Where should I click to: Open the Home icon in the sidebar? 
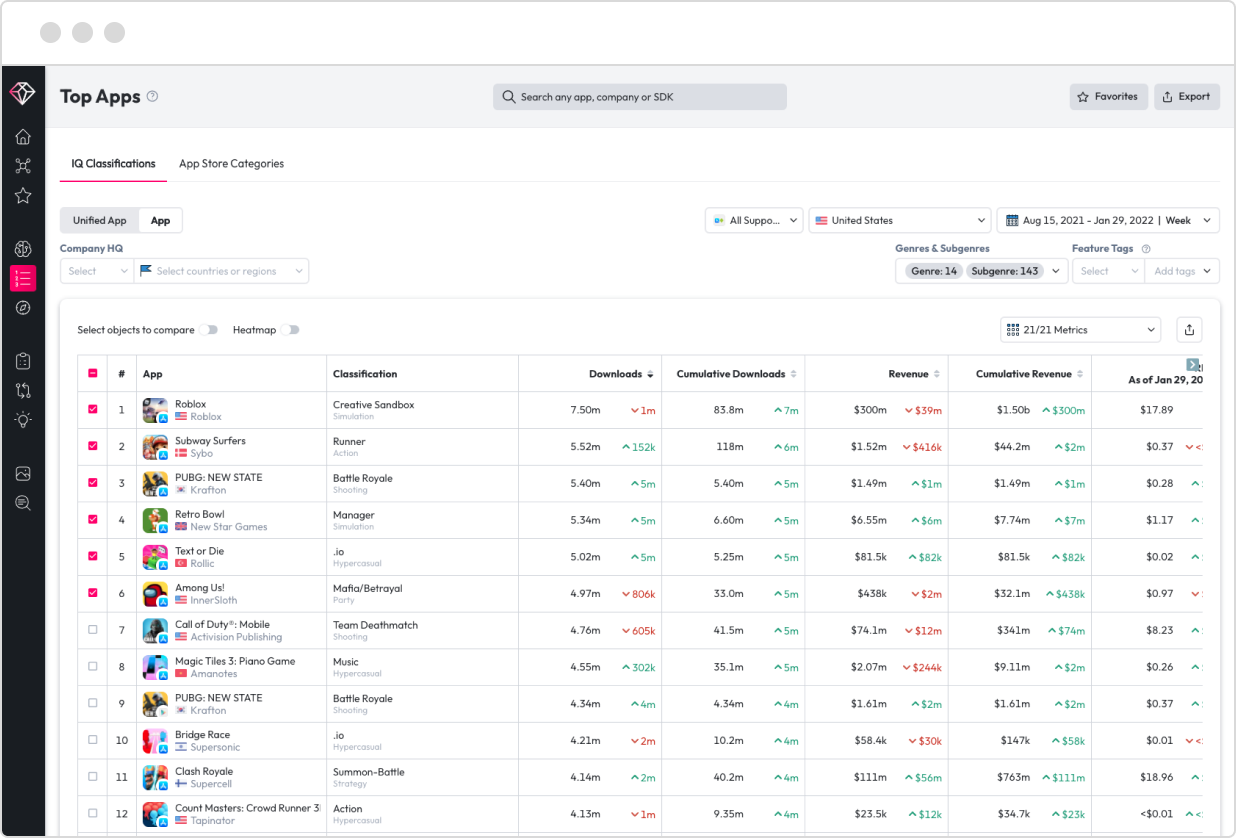[22, 137]
